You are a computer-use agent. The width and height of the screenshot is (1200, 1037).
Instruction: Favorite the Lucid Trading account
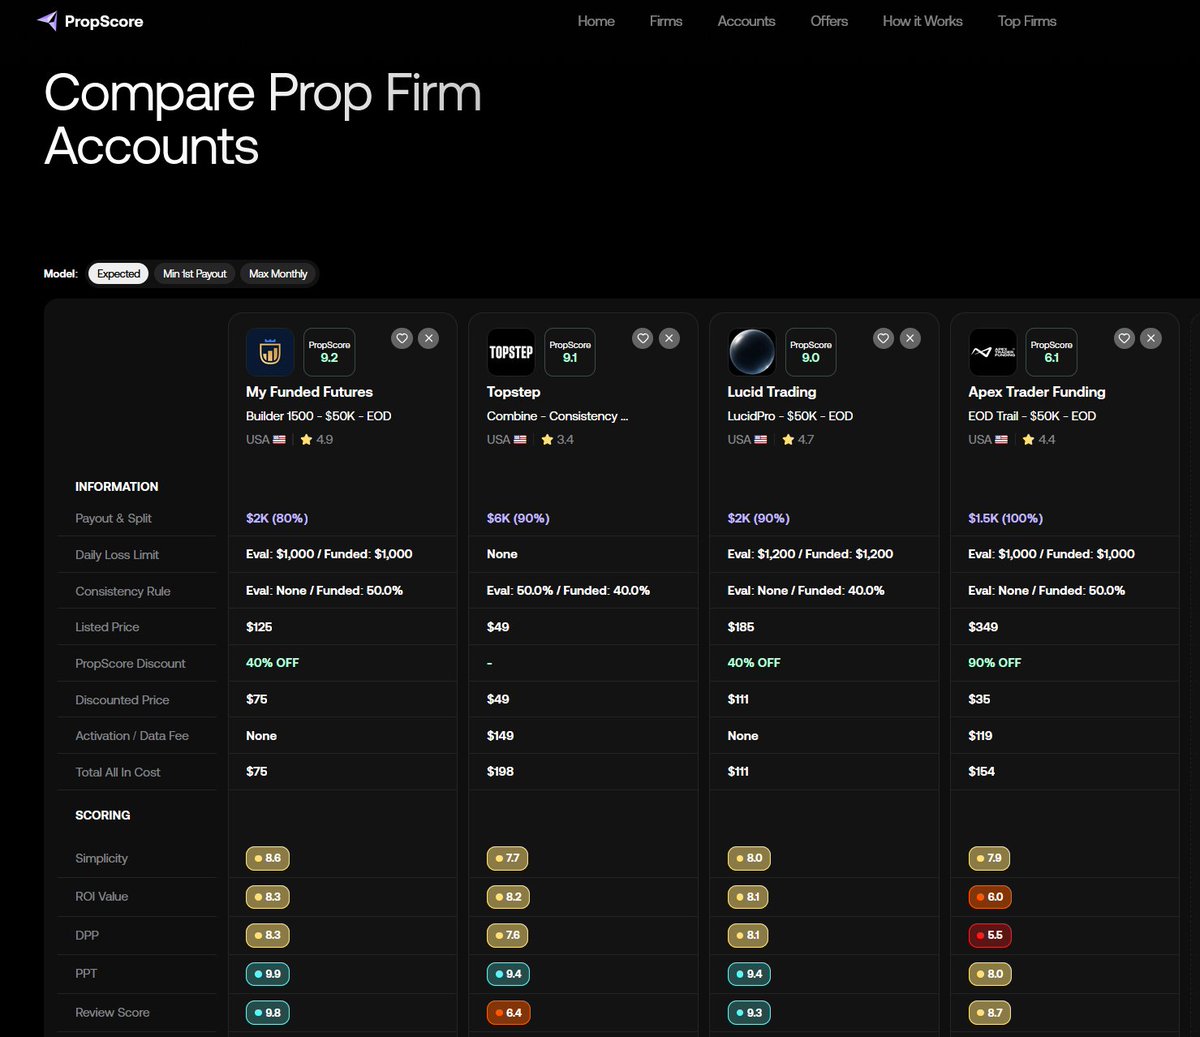(x=883, y=338)
